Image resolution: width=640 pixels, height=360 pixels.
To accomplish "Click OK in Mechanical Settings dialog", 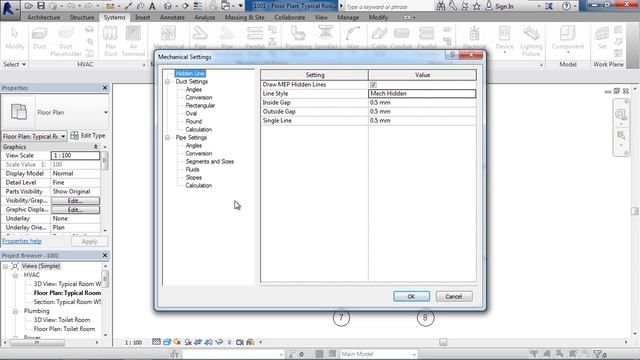I will coord(411,296).
